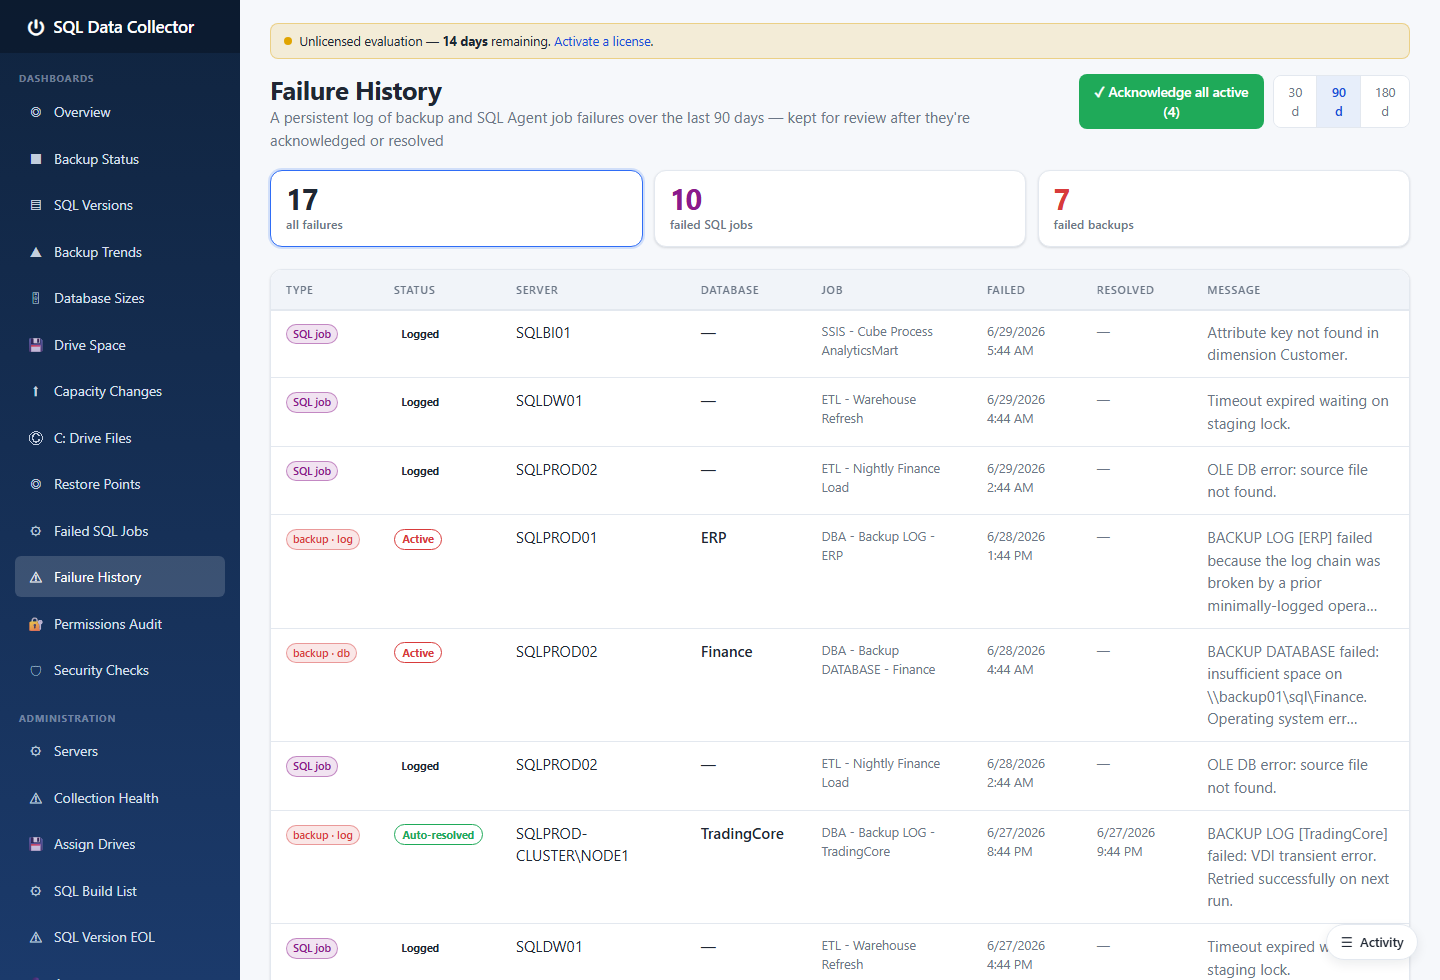Click the Servers gear icon
This screenshot has height=980, width=1440.
click(x=36, y=751)
